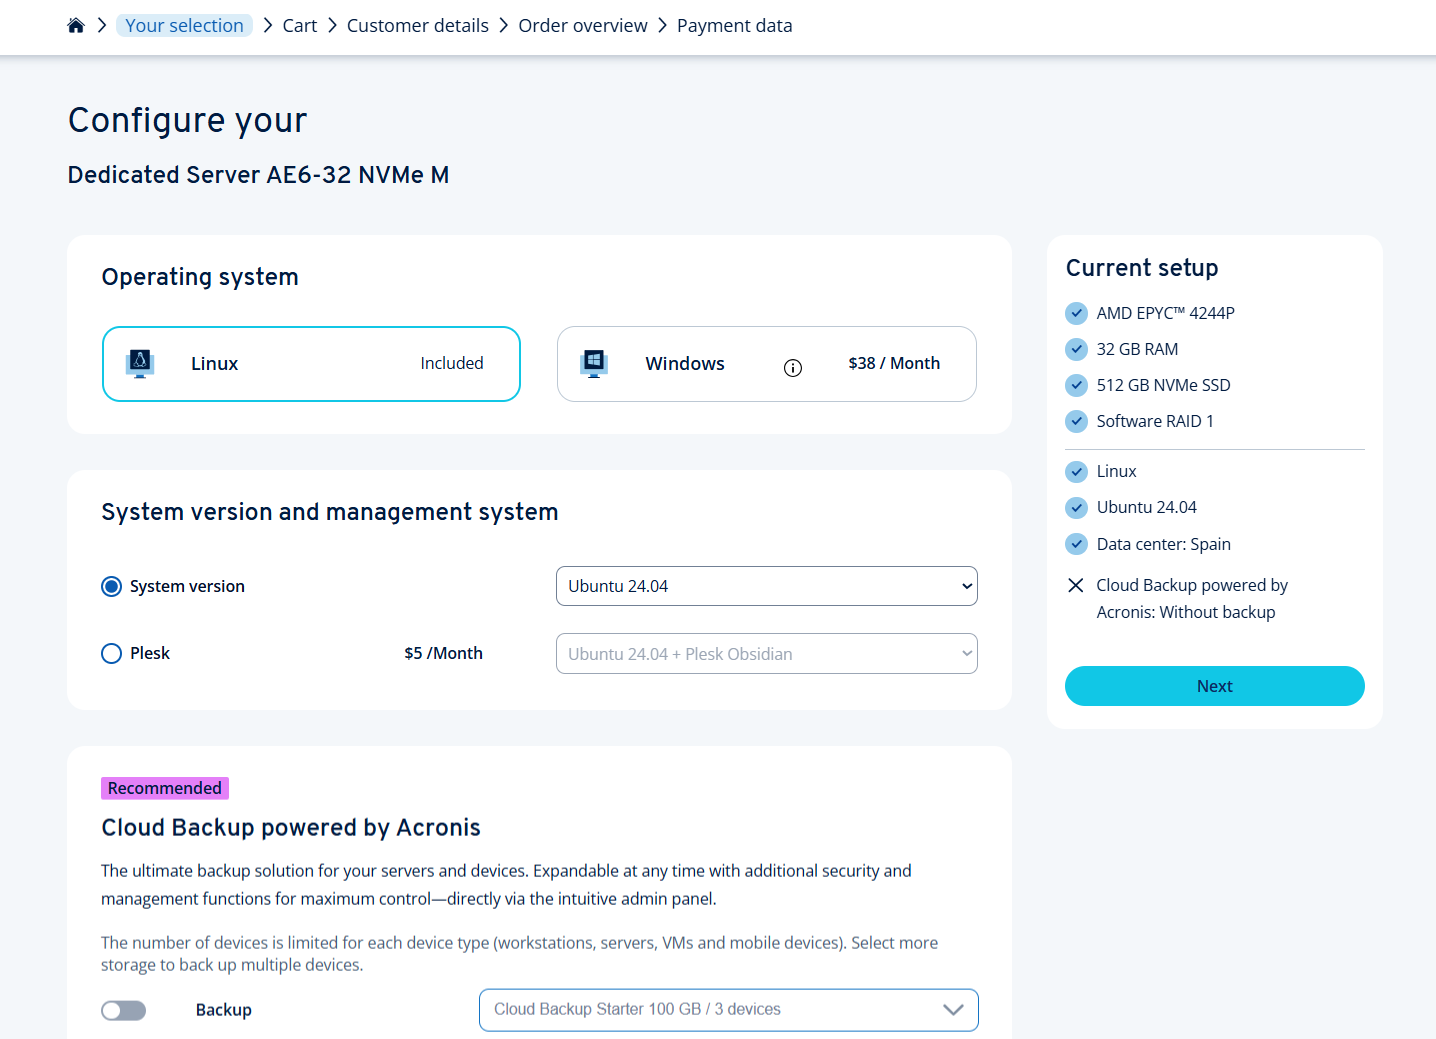Screen dimensions: 1436x1039
Task: Go to the Order overview breadcrumb step
Action: [x=583, y=25]
